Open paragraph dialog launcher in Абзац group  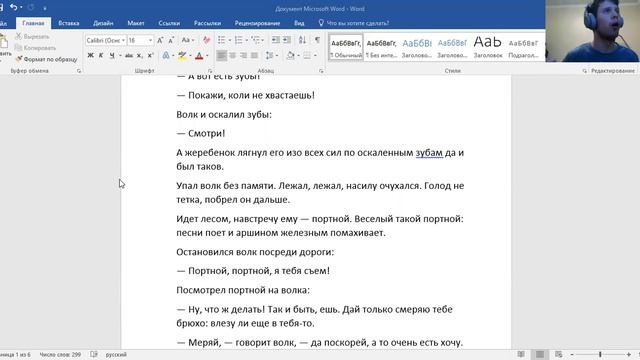tap(321, 71)
